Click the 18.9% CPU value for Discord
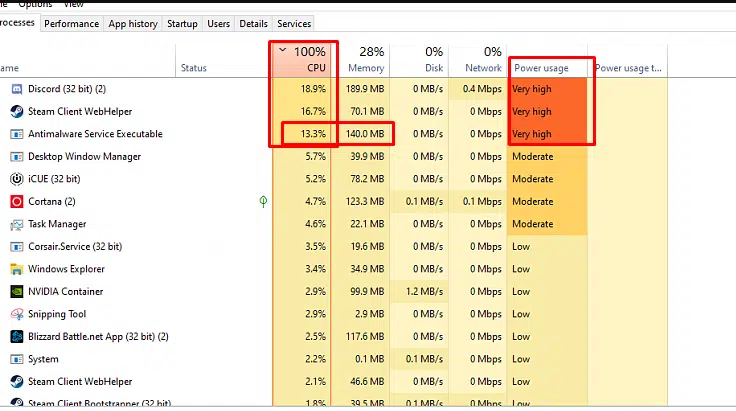Image resolution: width=736 pixels, height=411 pixels. click(x=313, y=89)
